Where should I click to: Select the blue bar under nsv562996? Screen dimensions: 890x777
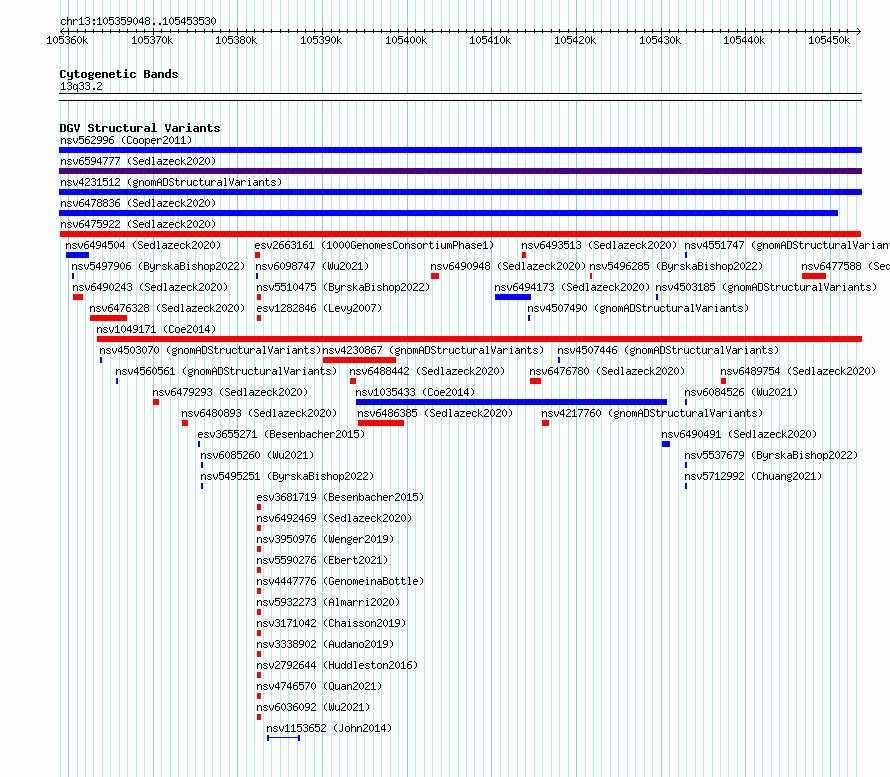click(x=460, y=150)
